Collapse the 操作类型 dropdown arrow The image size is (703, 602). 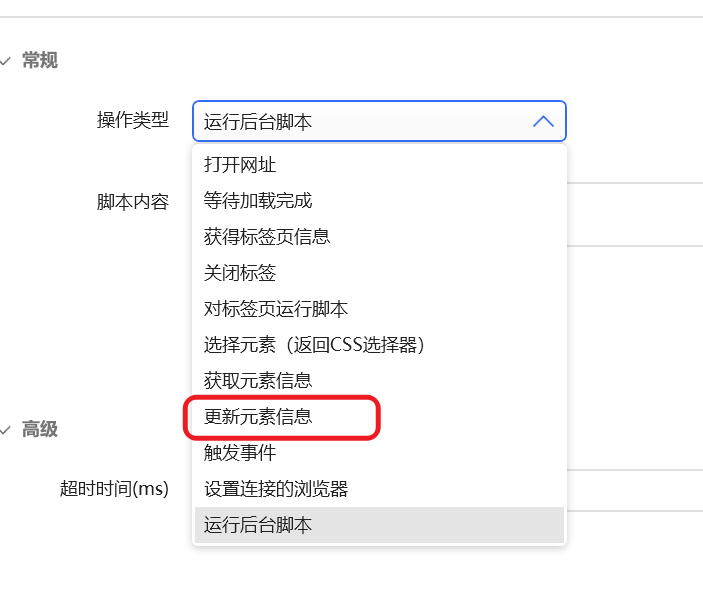[x=543, y=121]
